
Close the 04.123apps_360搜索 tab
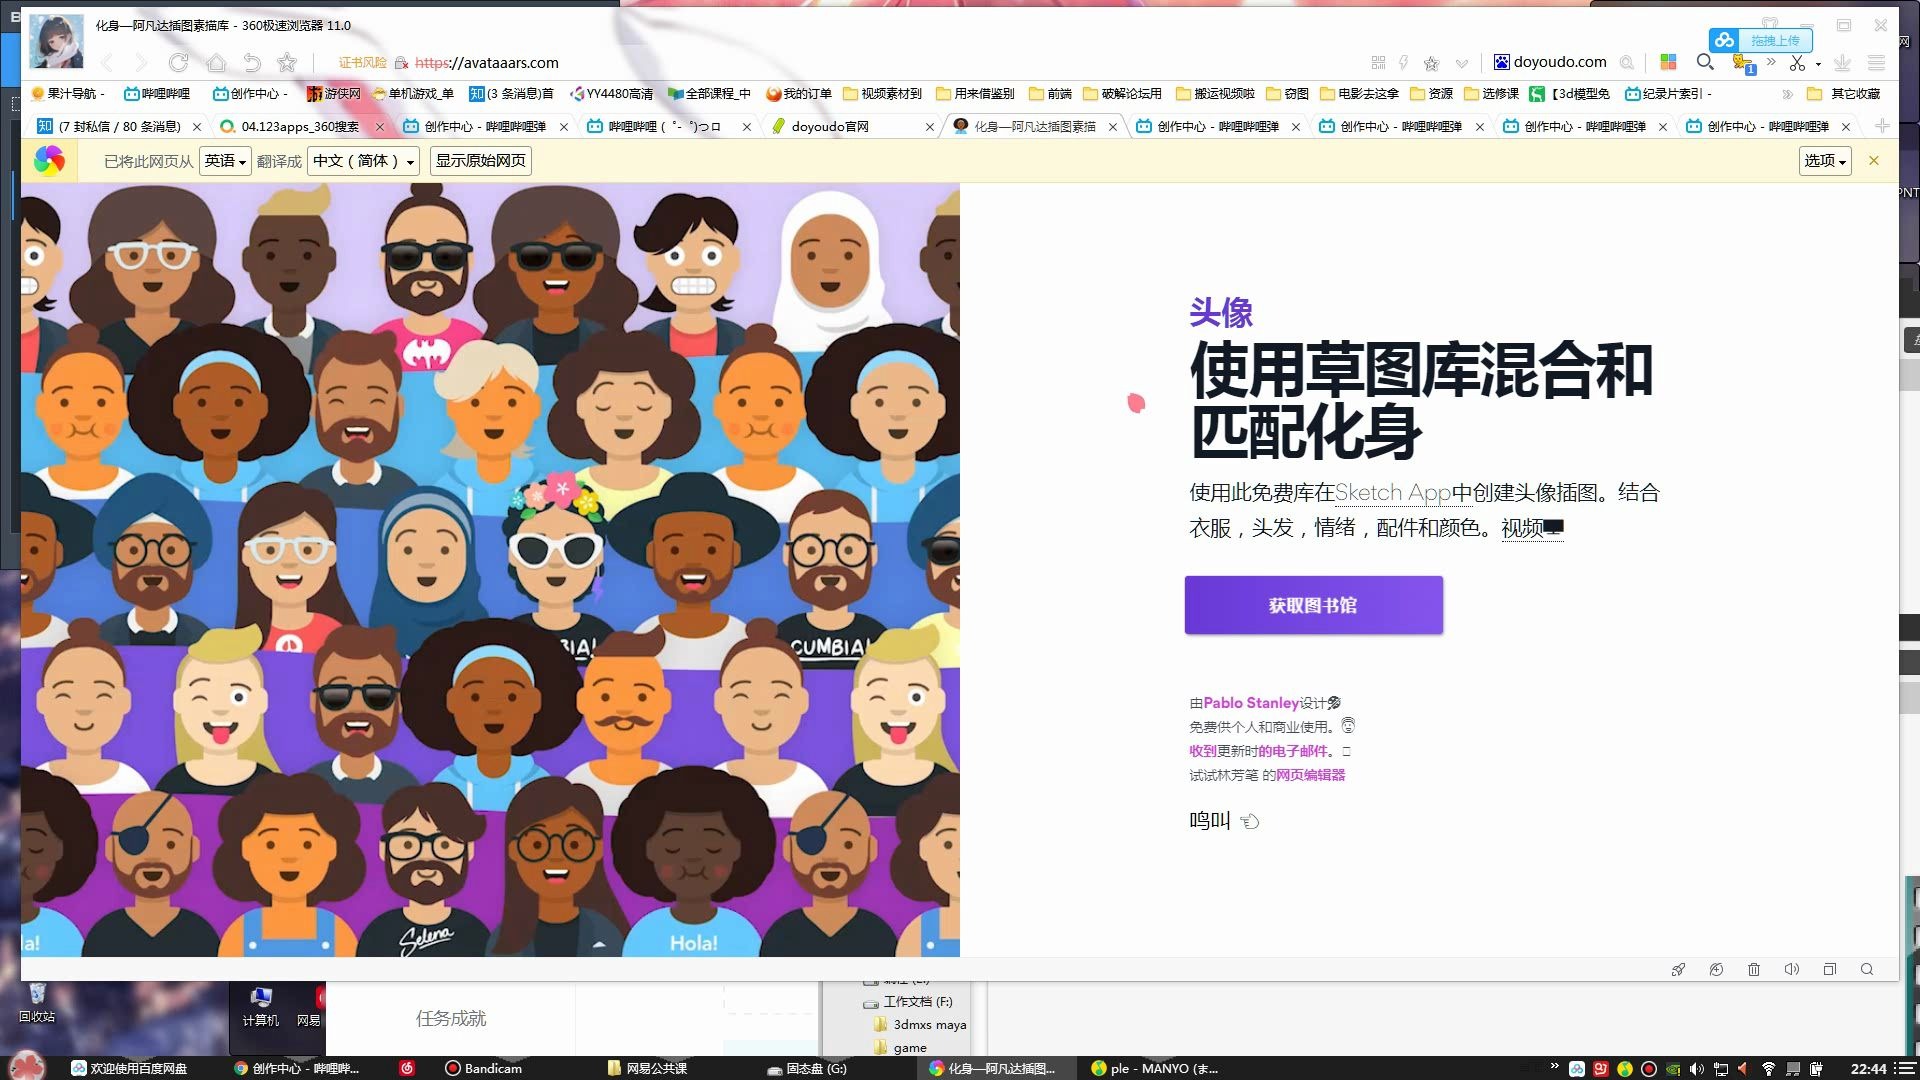(379, 127)
